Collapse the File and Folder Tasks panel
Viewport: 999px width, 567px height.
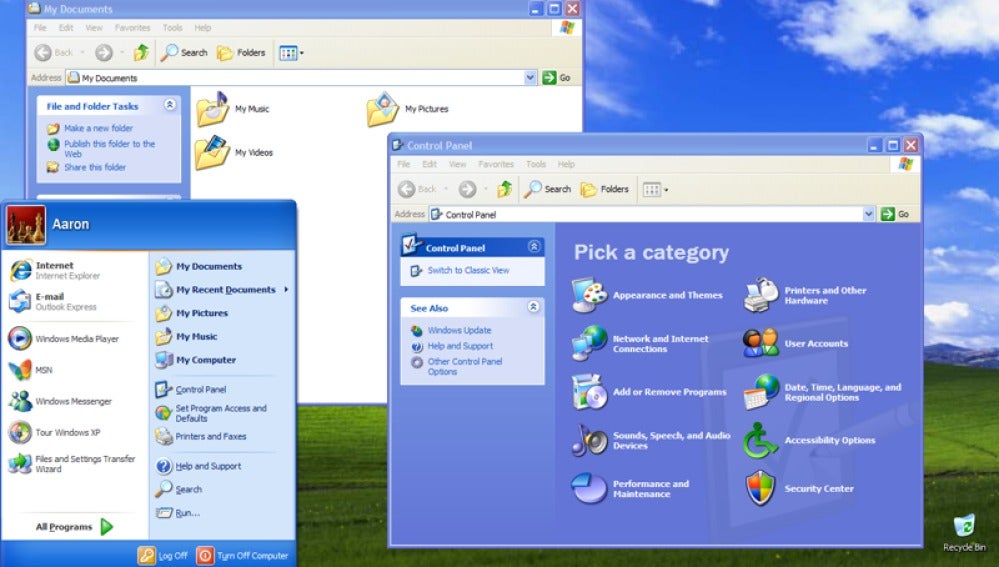(170, 105)
